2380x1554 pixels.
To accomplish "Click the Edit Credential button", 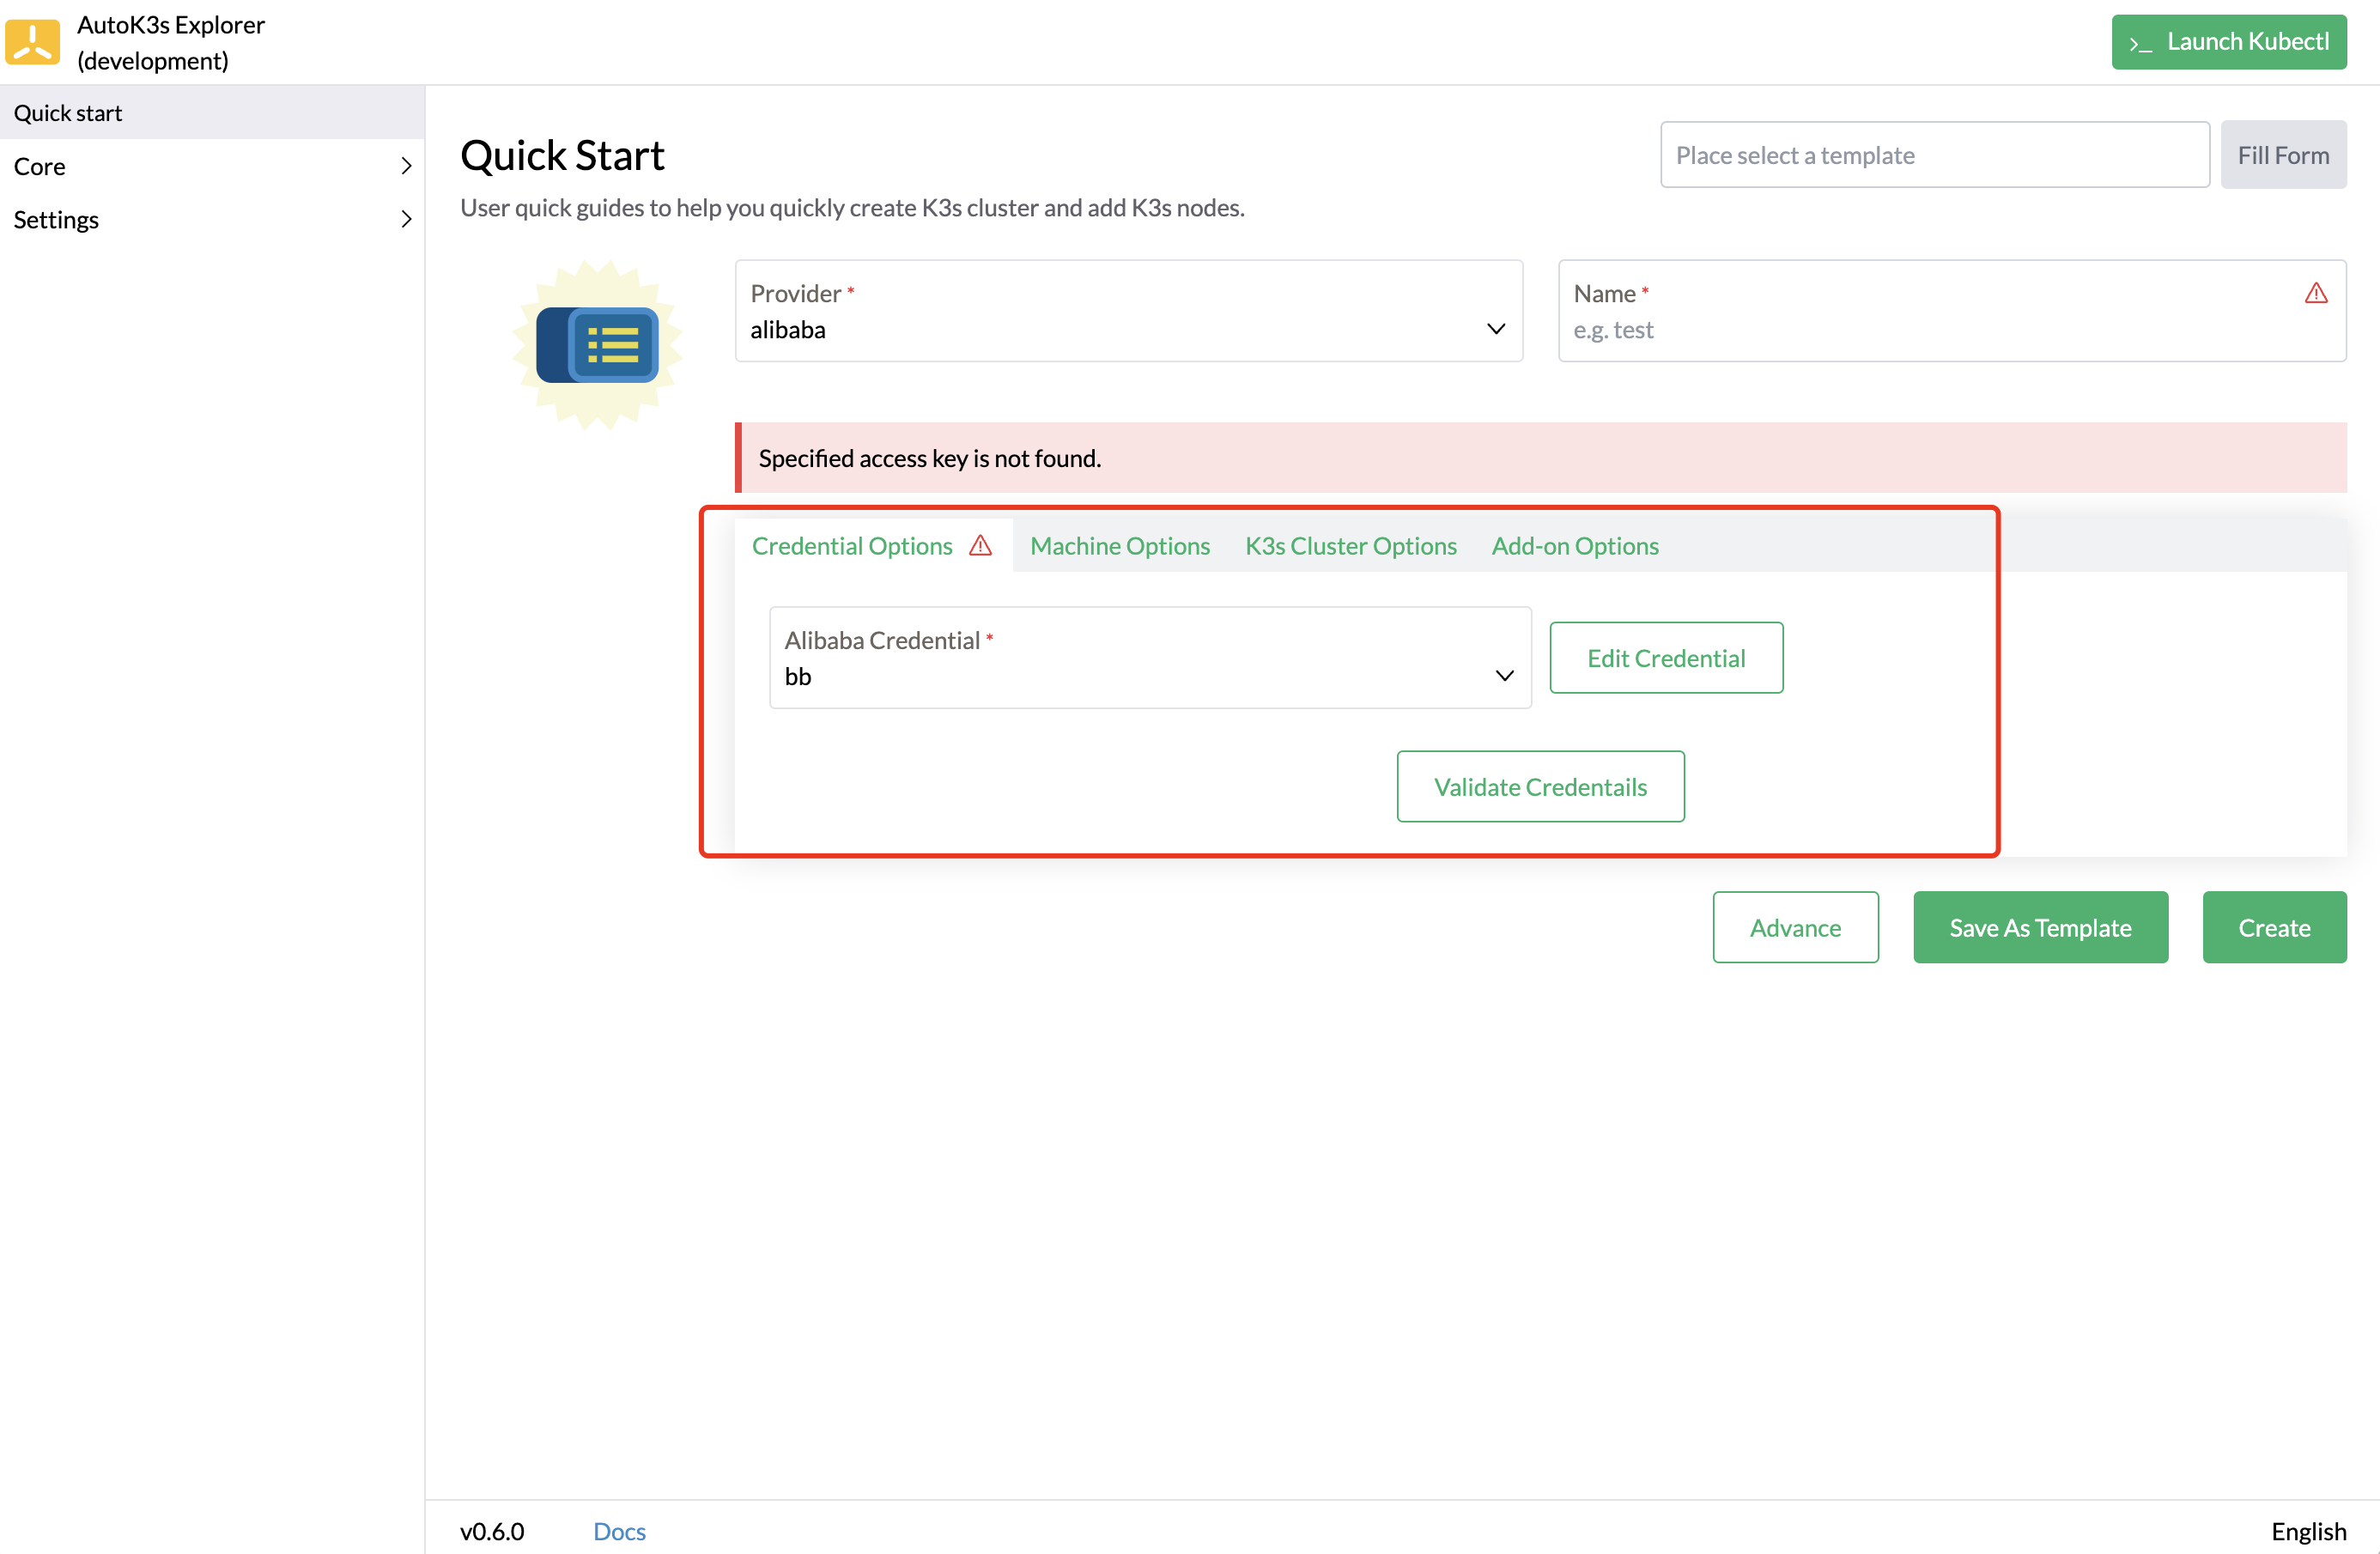I will tap(1665, 657).
